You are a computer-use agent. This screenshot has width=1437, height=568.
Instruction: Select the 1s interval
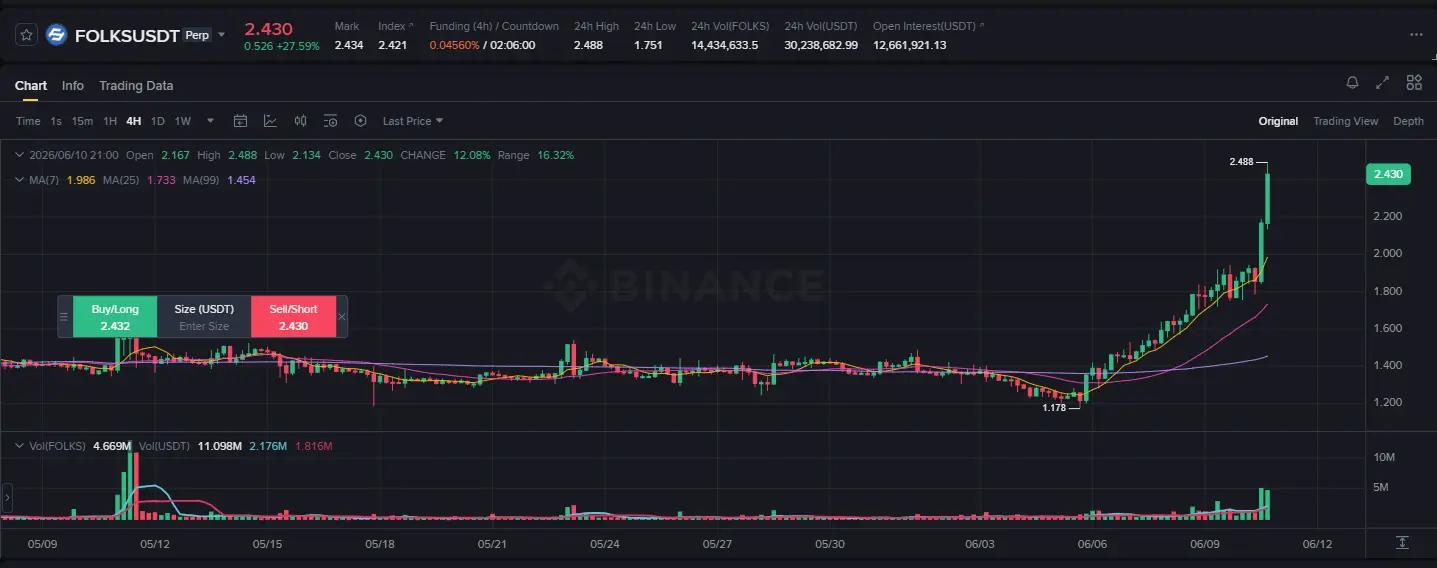click(x=56, y=121)
